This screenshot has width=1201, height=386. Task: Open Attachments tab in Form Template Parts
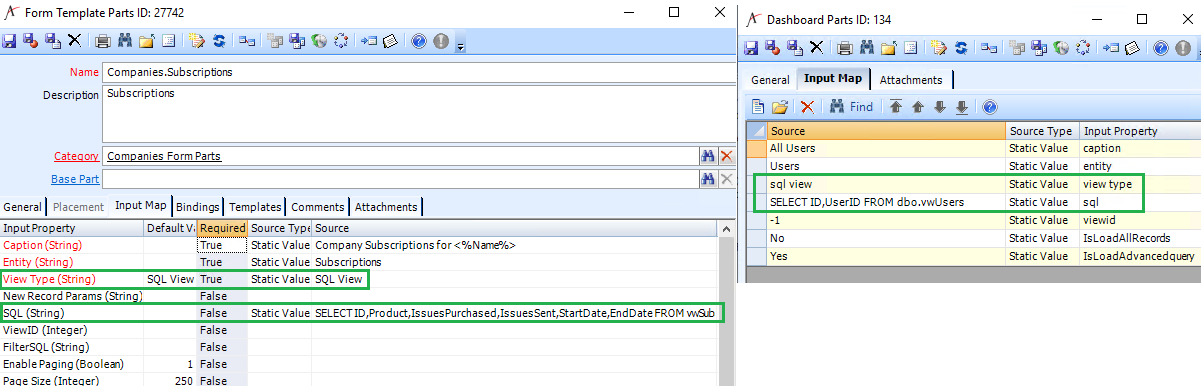pos(386,207)
